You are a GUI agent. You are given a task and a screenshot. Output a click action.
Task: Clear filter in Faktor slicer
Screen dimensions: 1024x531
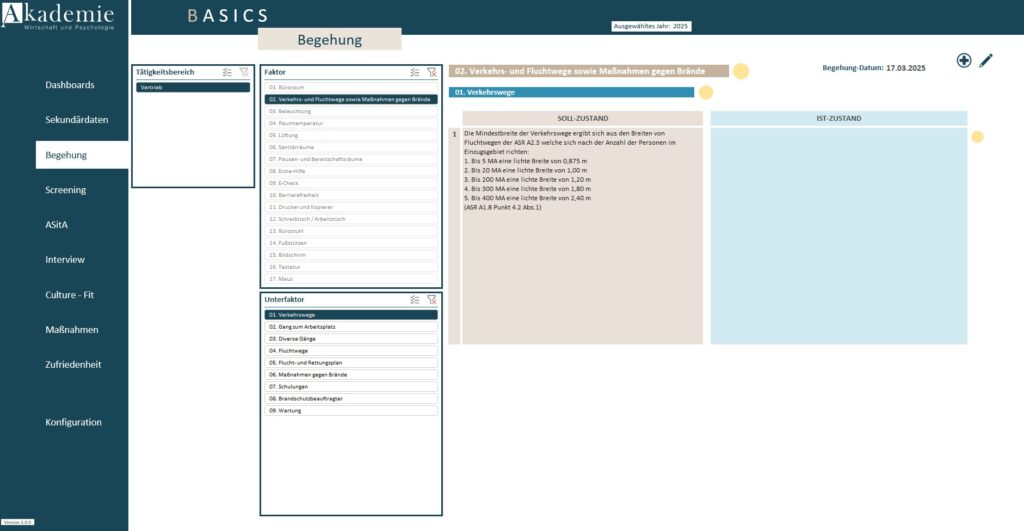(x=431, y=72)
